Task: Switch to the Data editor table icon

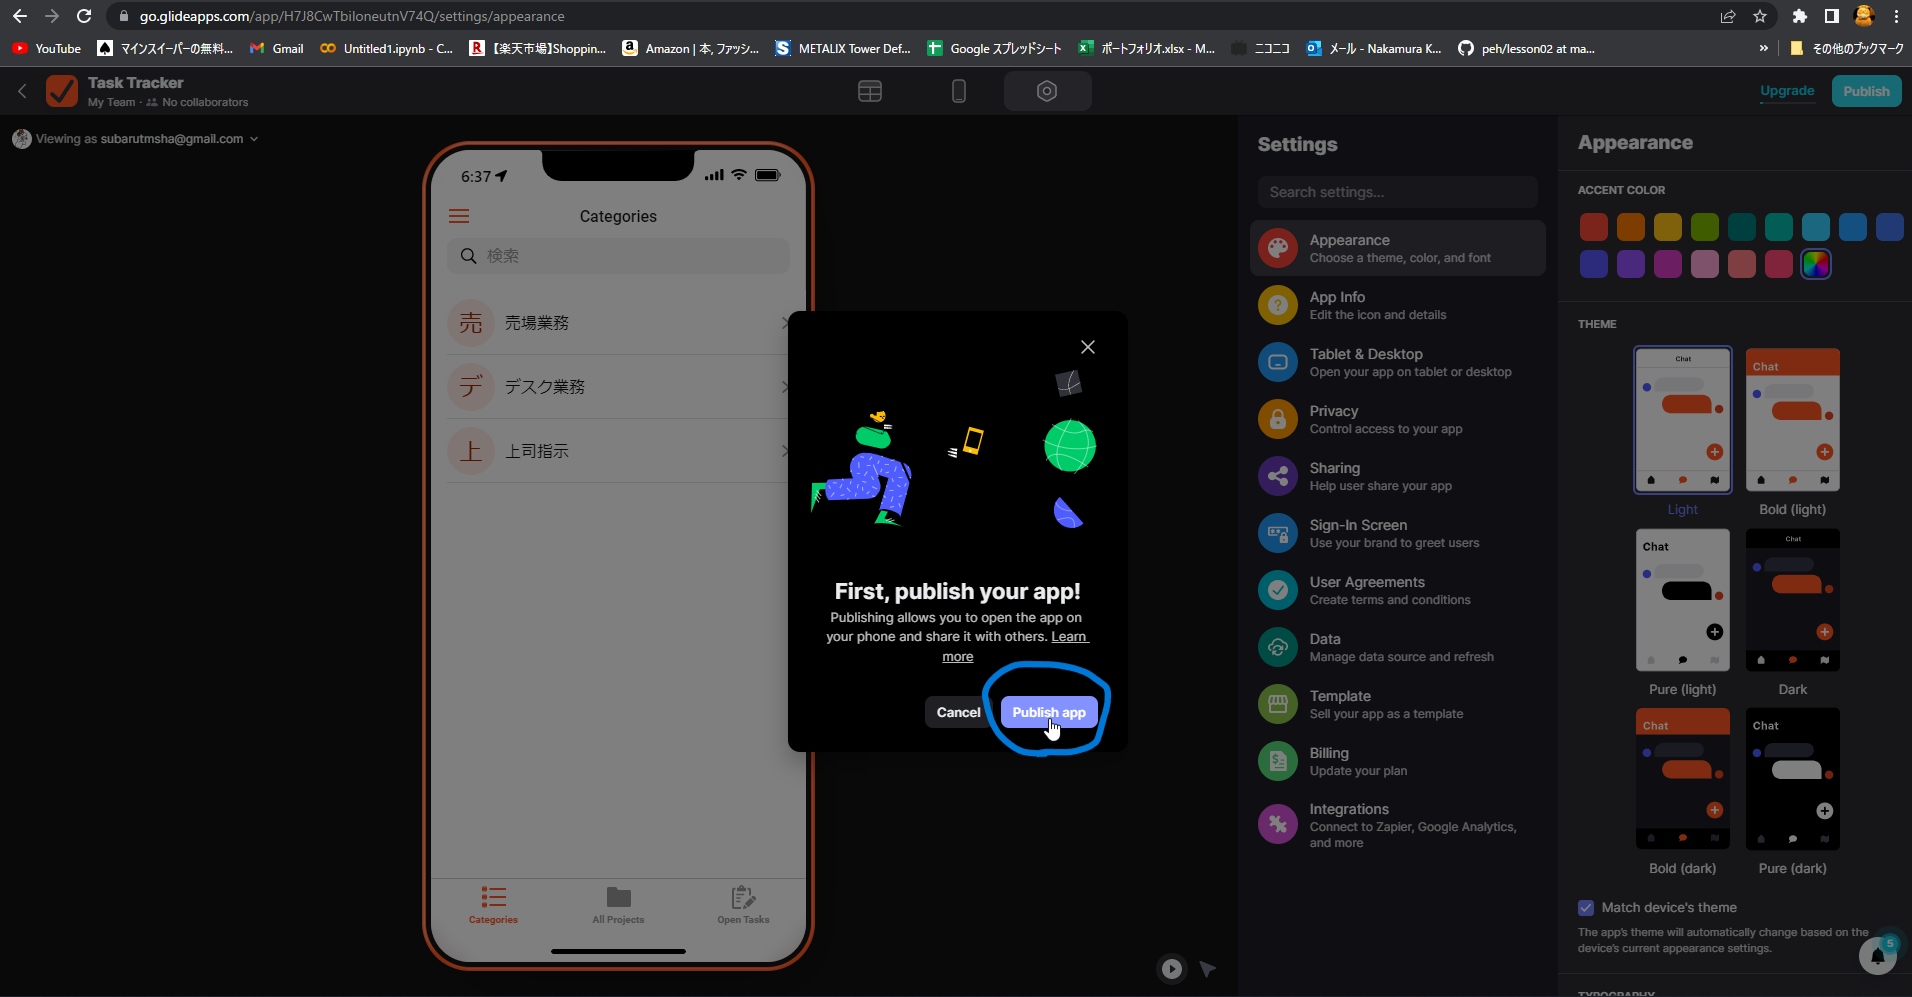Action: (x=870, y=91)
